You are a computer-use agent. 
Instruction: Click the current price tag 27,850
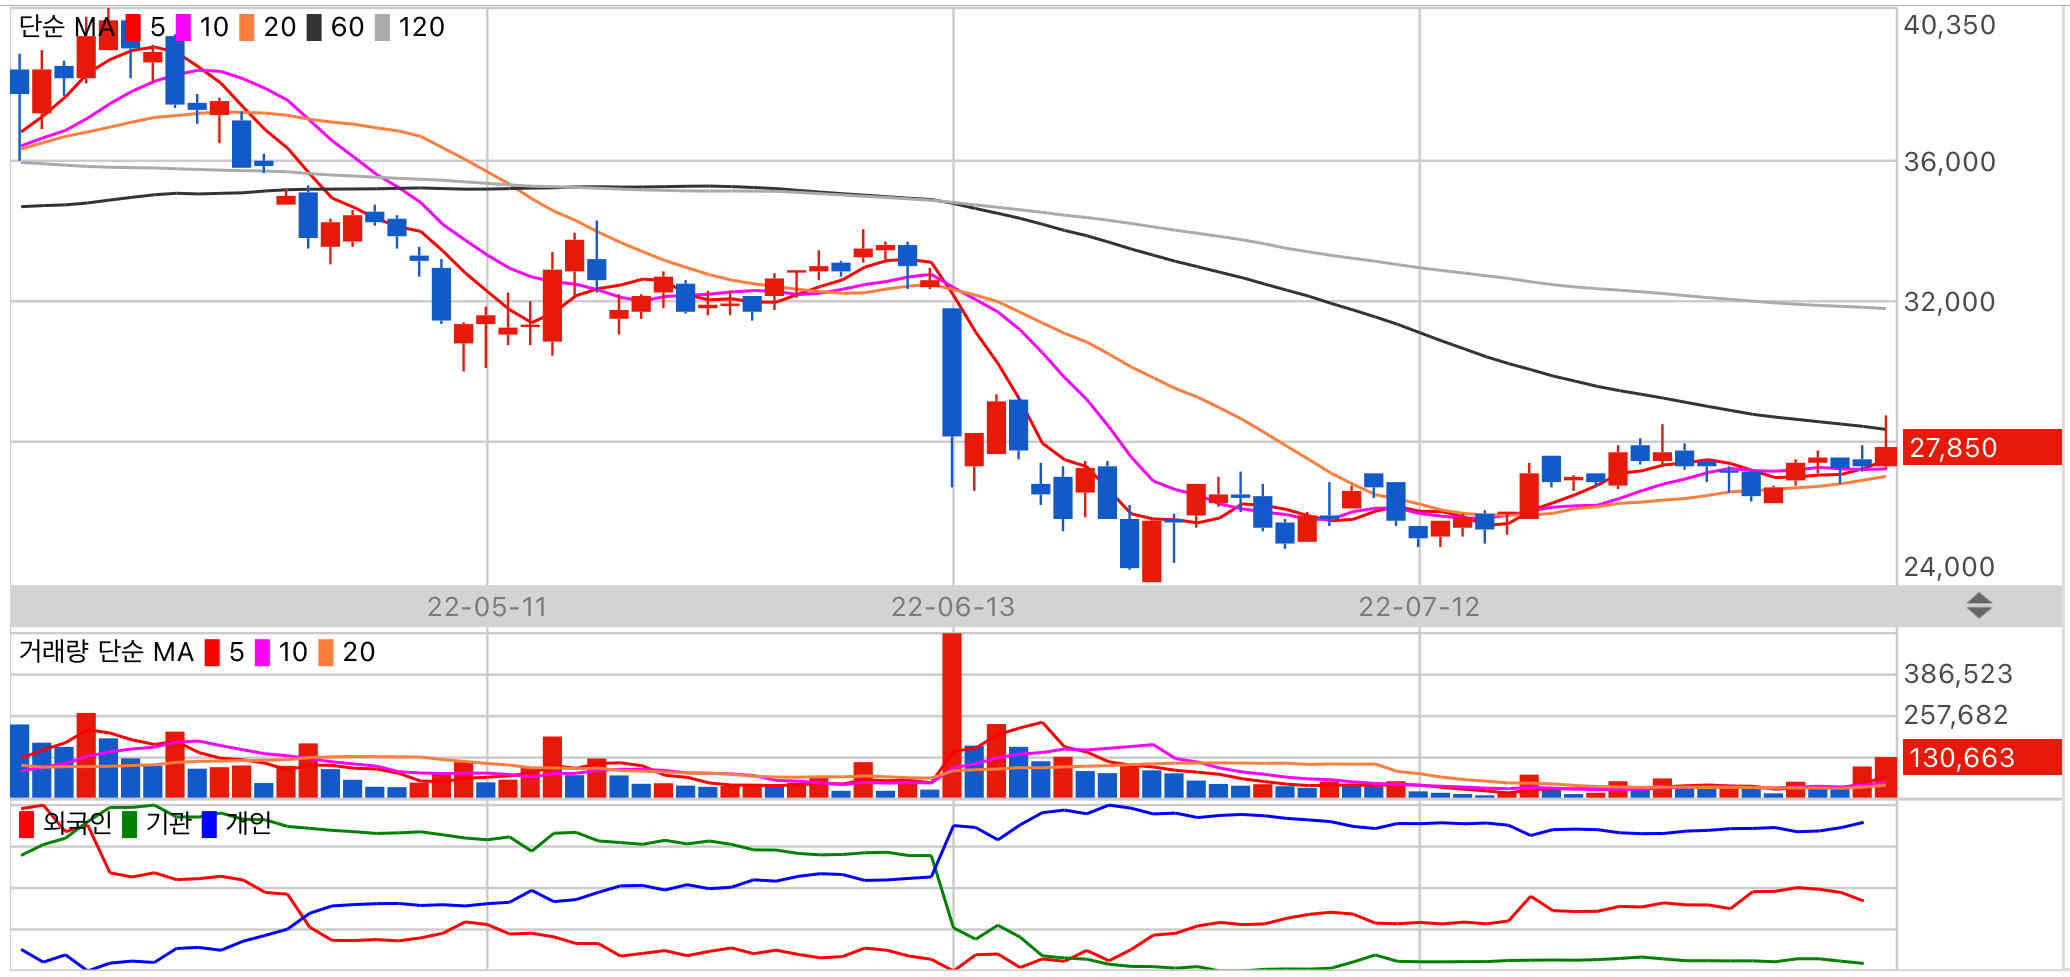(x=1981, y=447)
